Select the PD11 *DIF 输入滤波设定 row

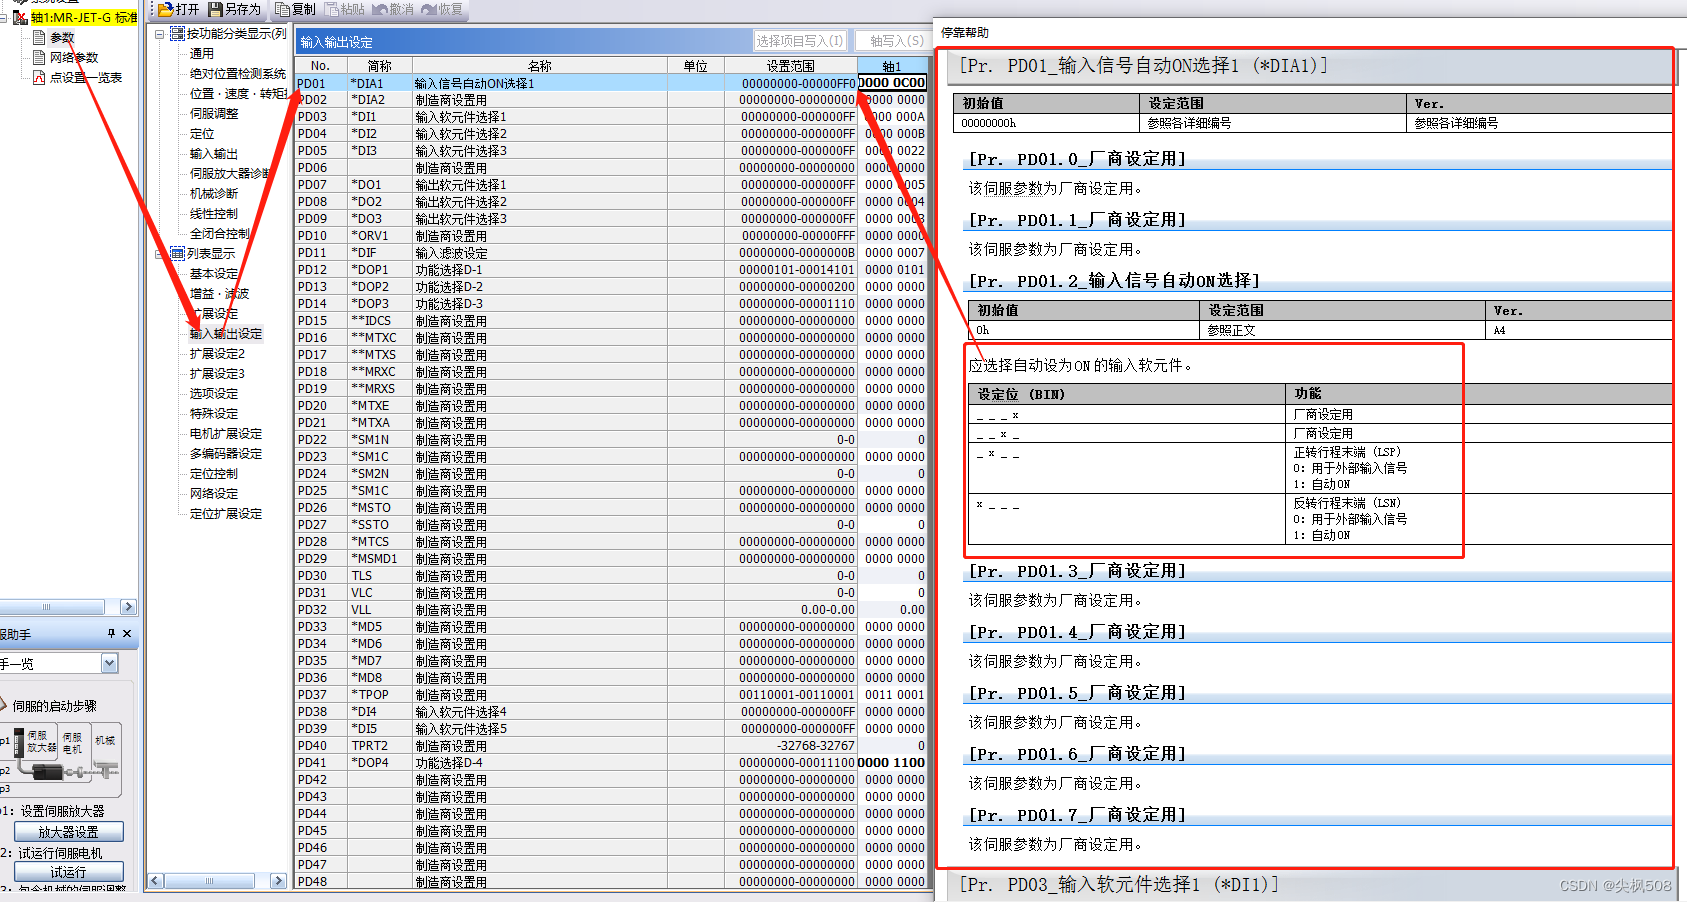(611, 253)
